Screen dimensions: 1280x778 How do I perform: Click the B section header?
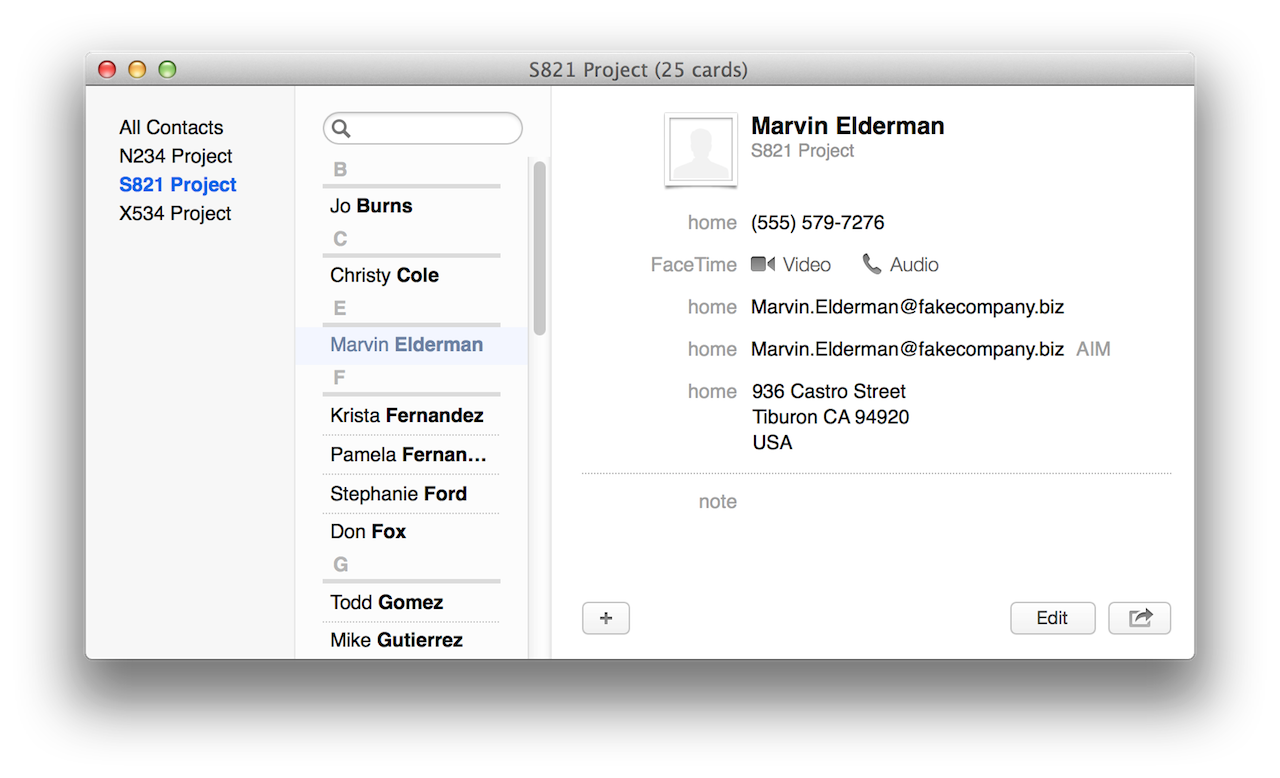coord(340,170)
